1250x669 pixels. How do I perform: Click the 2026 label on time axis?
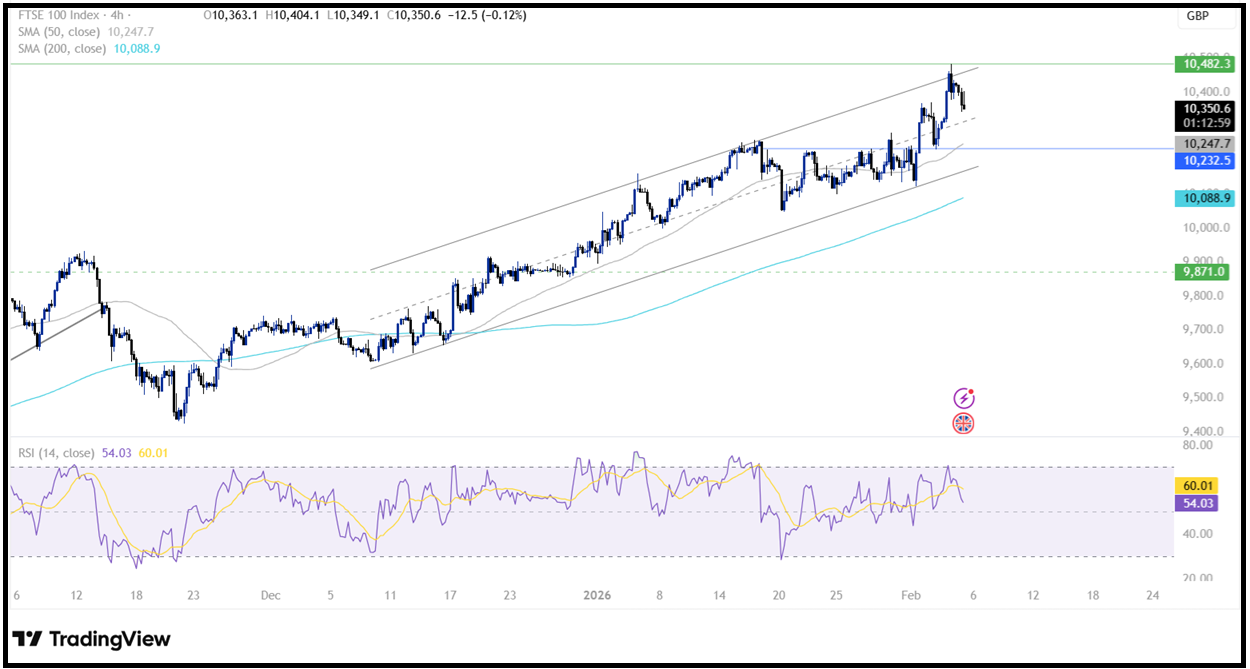click(x=597, y=595)
